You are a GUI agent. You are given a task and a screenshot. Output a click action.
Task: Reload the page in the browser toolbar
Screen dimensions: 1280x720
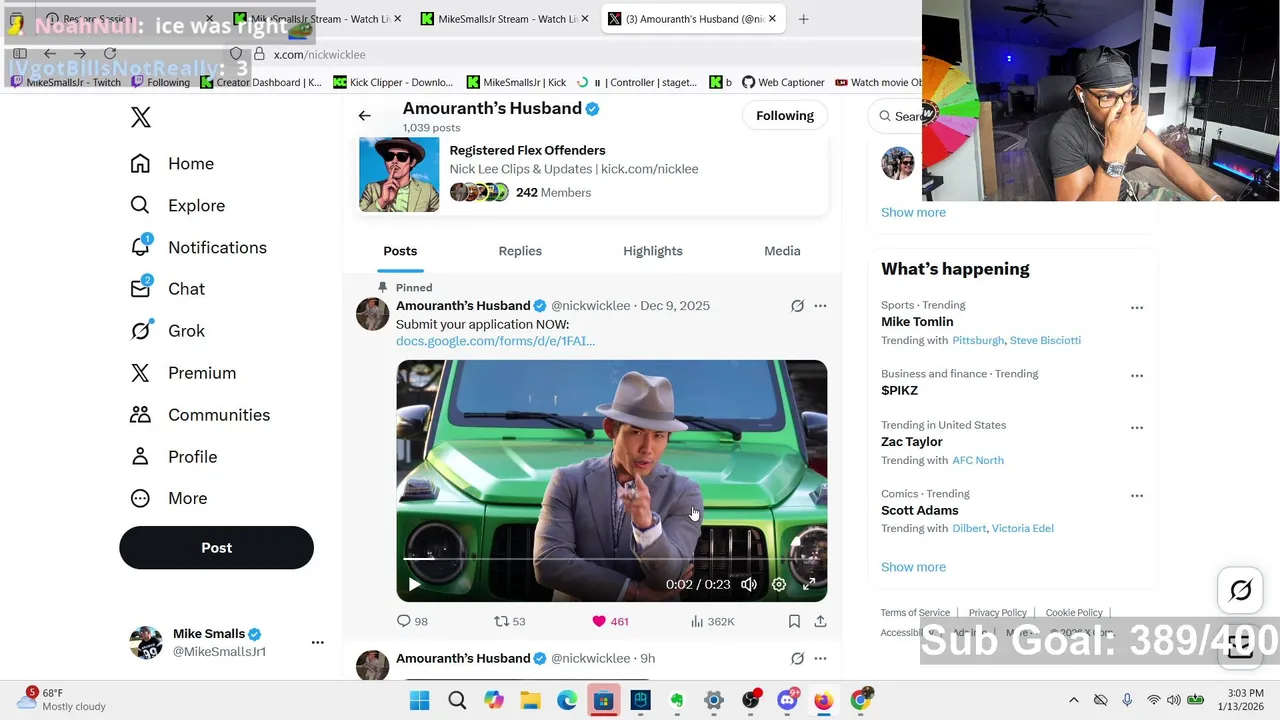pos(110,54)
